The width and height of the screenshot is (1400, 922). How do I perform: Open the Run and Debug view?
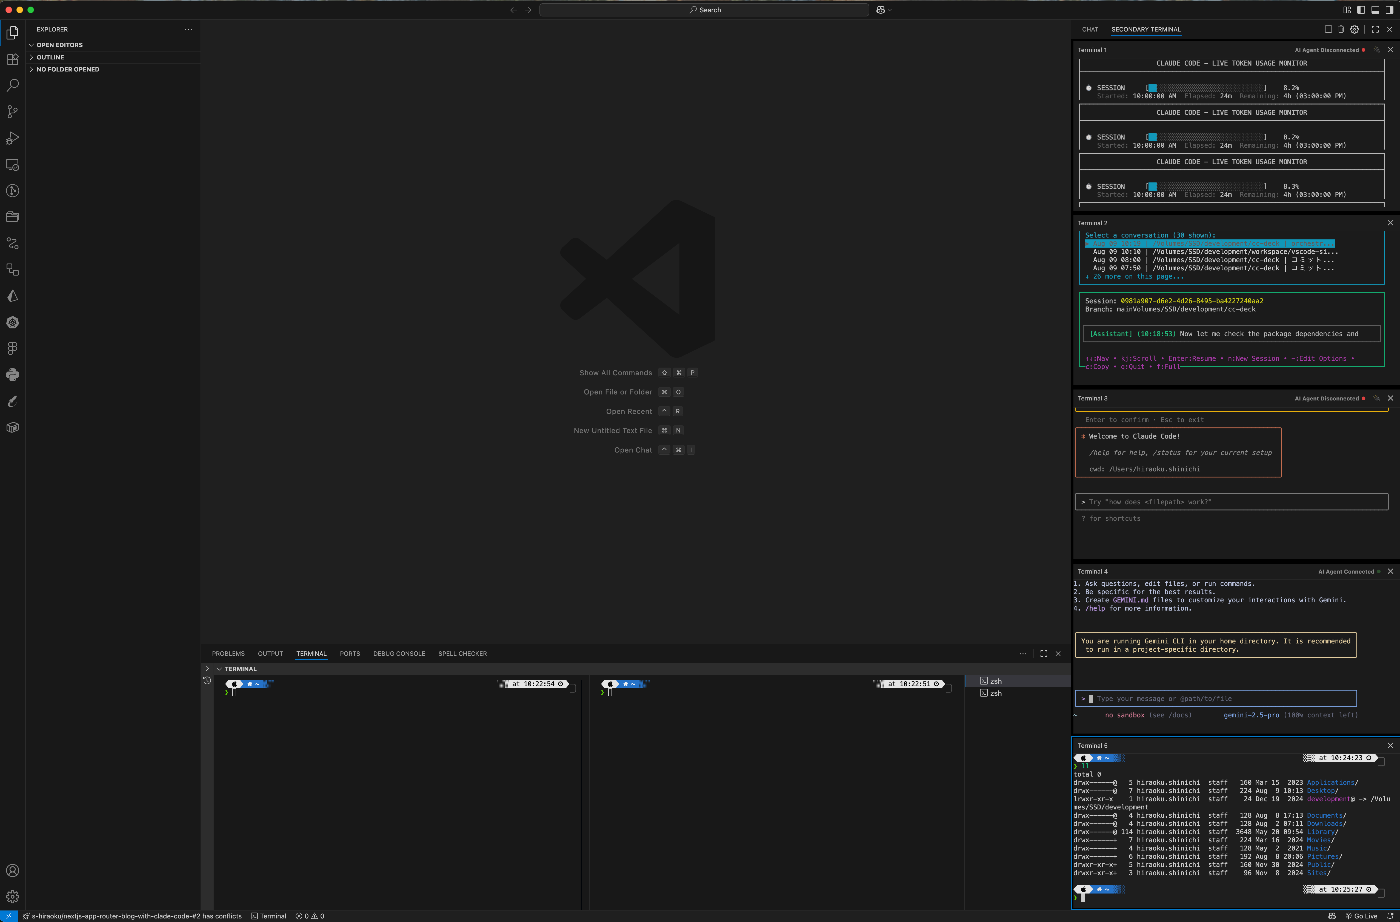(x=13, y=138)
